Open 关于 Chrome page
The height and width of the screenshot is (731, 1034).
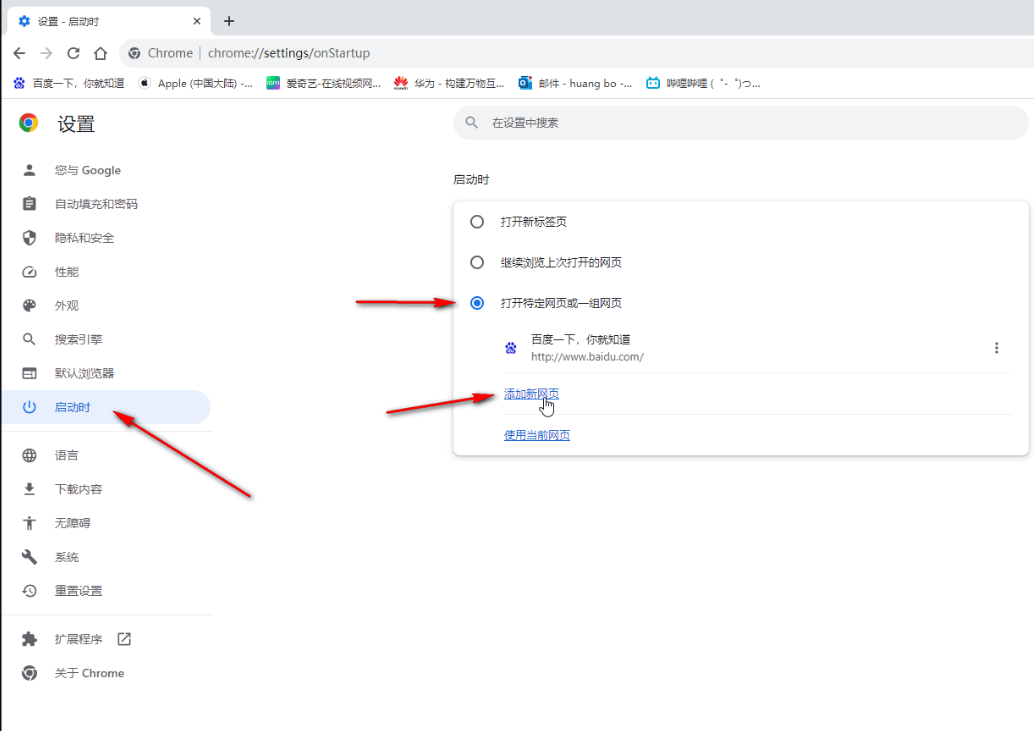point(106,673)
